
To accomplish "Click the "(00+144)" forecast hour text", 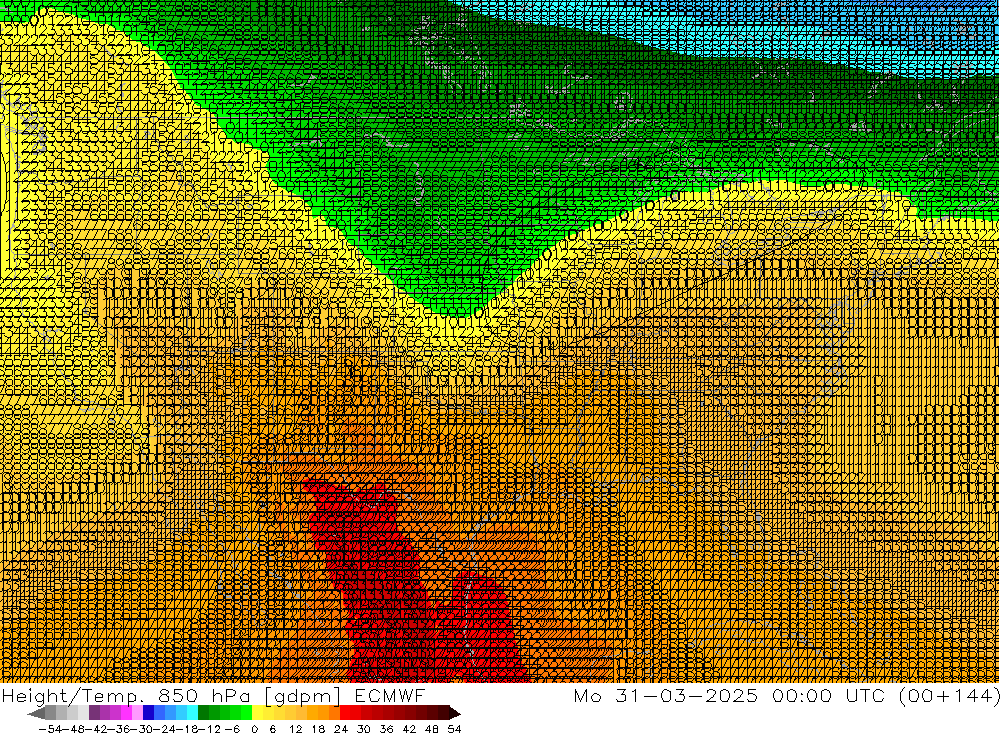I will point(950,696).
